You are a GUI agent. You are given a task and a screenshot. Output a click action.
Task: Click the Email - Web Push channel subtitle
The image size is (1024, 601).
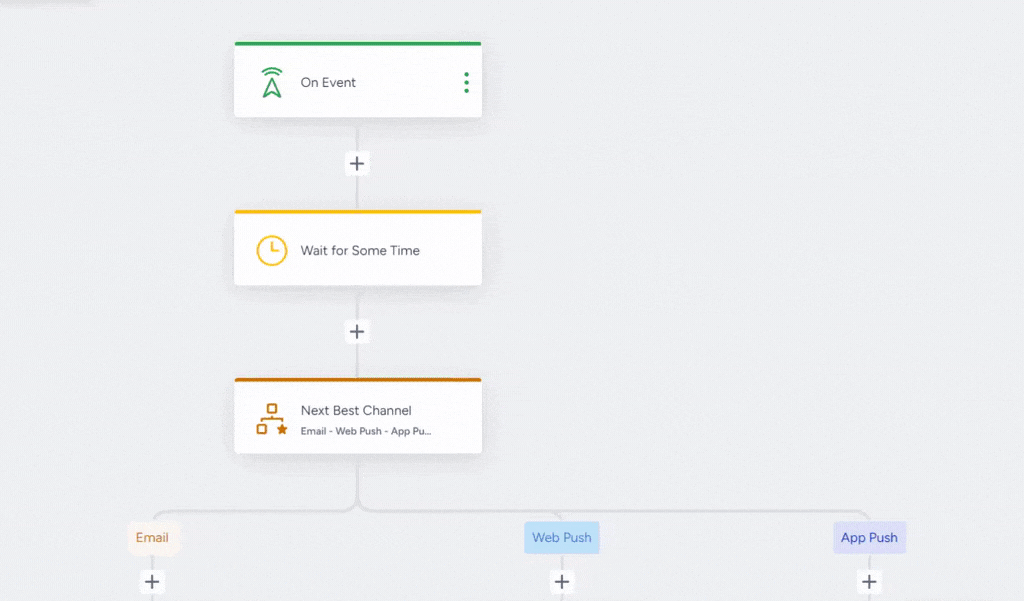click(366, 431)
